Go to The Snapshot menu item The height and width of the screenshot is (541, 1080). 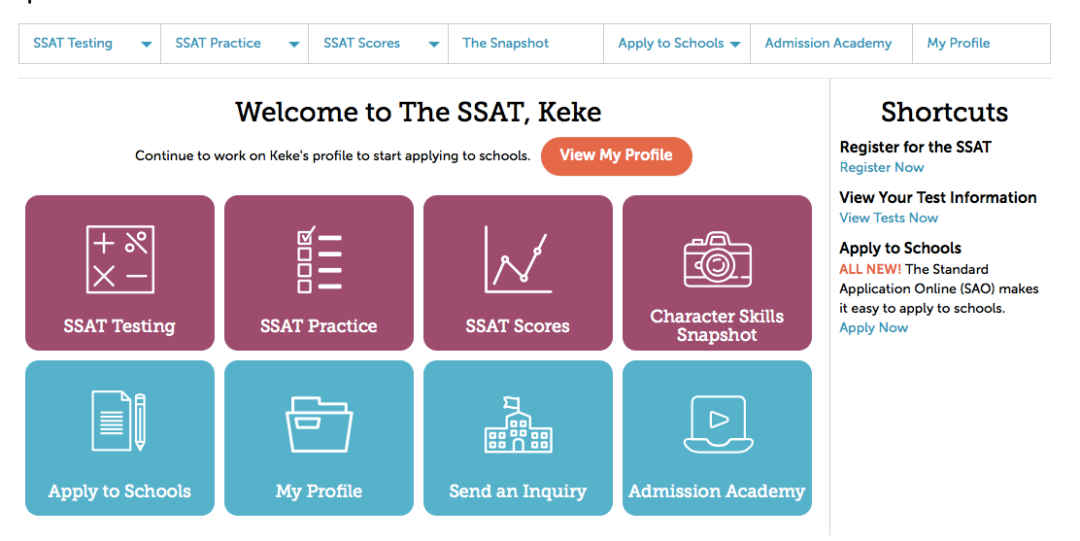point(506,43)
